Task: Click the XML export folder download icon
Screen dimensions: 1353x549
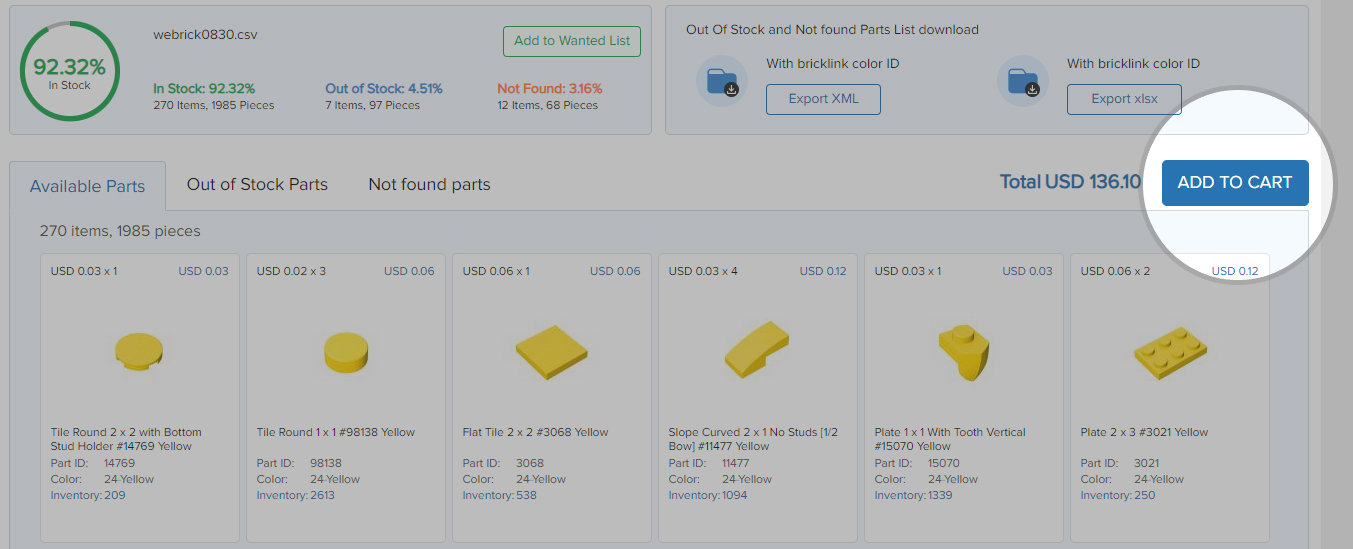Action: pos(722,81)
